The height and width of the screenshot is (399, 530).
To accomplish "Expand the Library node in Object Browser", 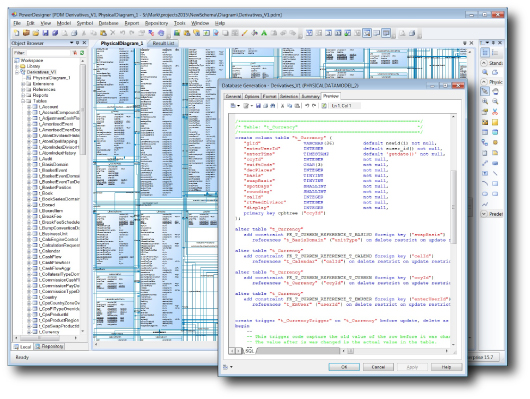I will pyautogui.click(x=17, y=66).
